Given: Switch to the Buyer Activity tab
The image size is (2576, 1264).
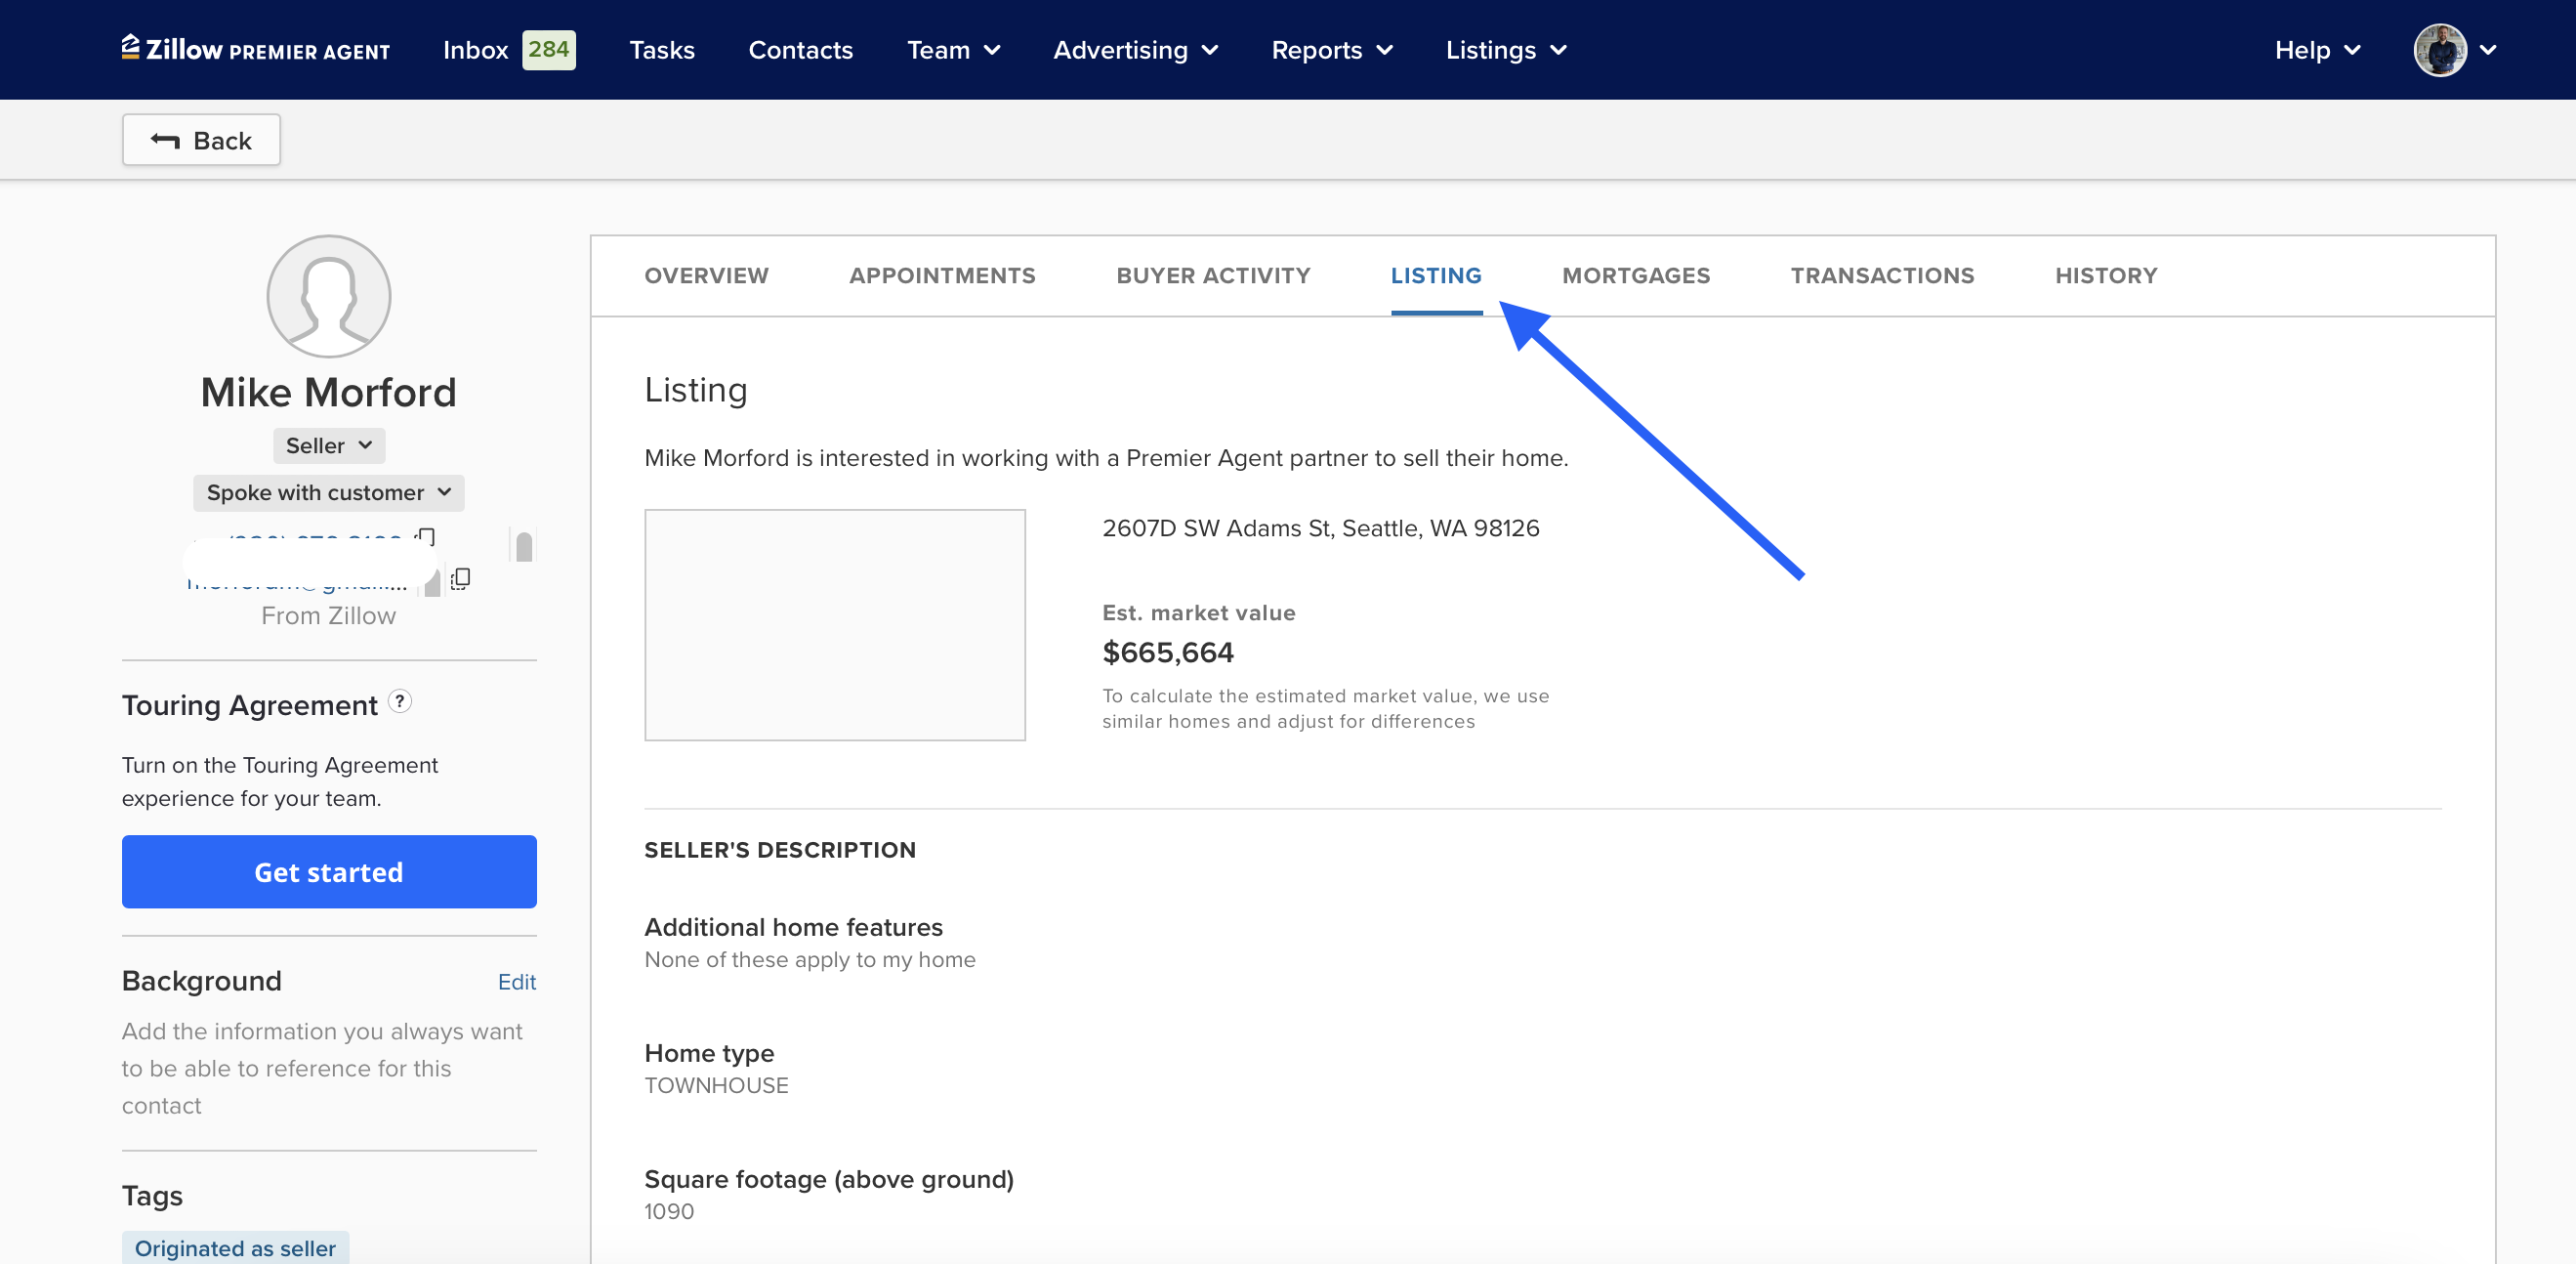Looking at the screenshot, I should (x=1212, y=276).
